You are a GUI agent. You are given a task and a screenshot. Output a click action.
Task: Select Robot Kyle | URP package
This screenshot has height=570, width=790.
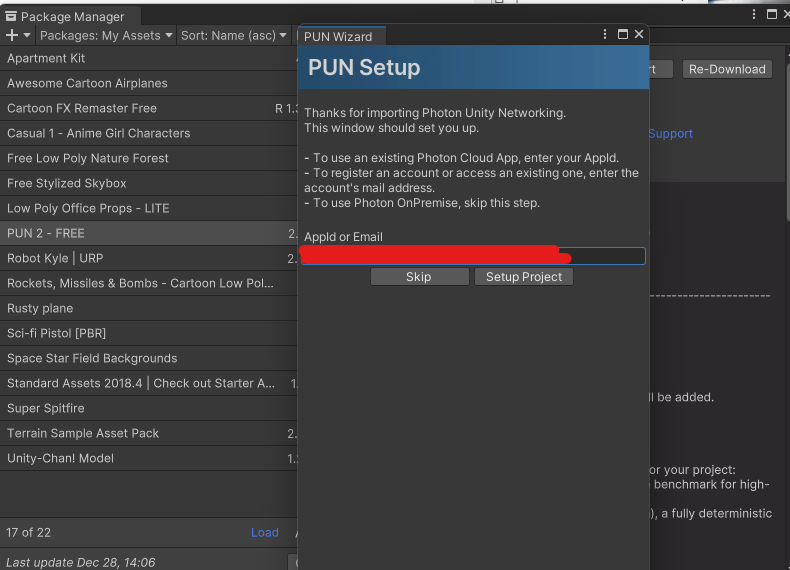(x=149, y=258)
